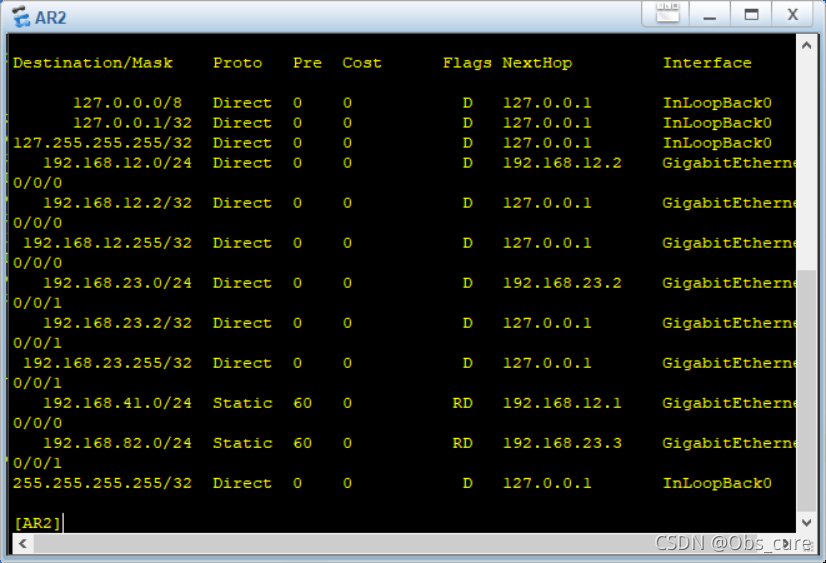Click the AR2 window title text
The image size is (826, 563).
pos(51,17)
